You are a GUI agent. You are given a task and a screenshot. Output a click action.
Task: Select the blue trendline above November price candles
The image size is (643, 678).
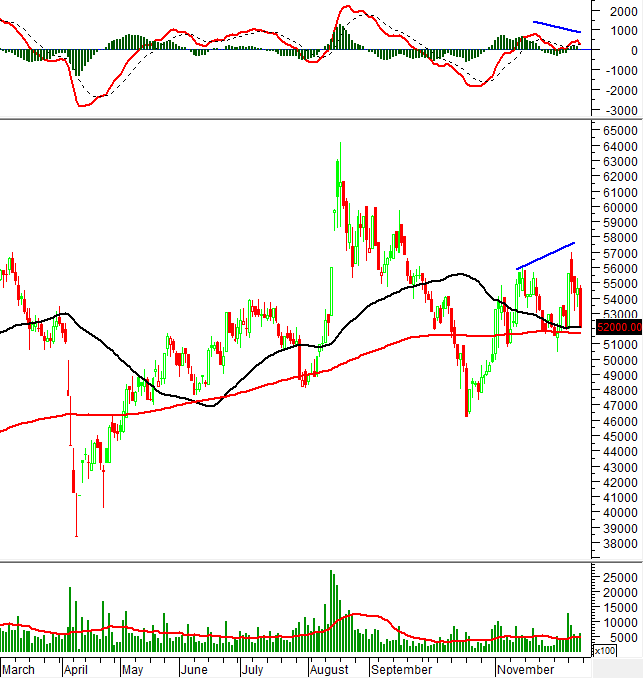pos(545,256)
